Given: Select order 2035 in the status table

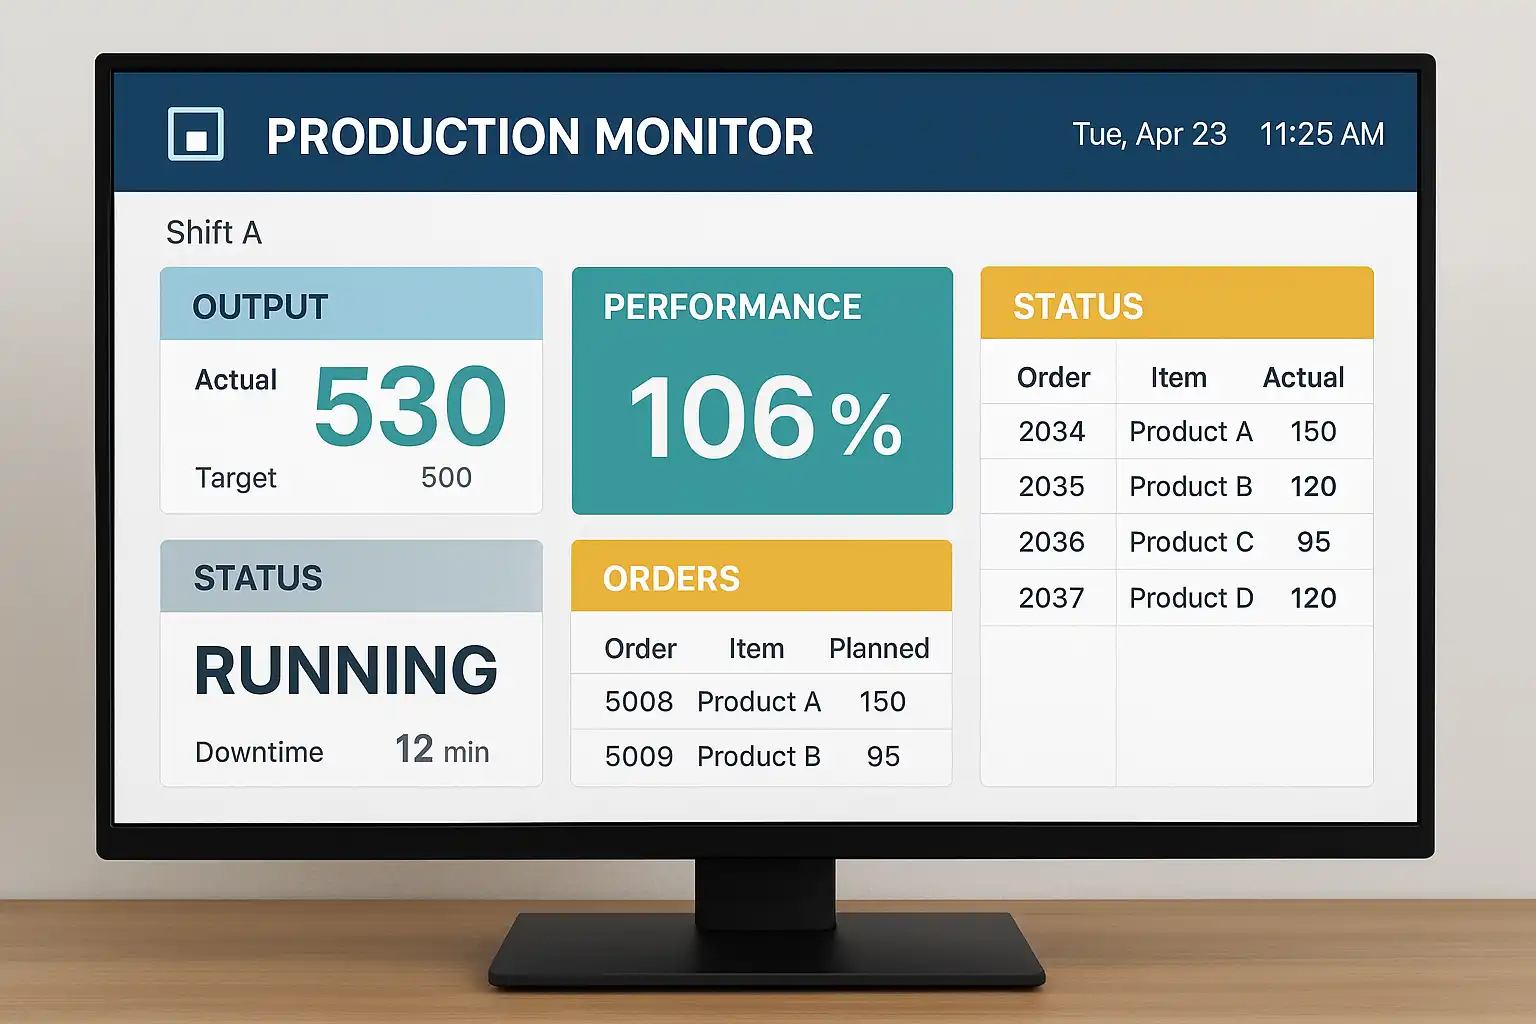Looking at the screenshot, I should click(1051, 487).
